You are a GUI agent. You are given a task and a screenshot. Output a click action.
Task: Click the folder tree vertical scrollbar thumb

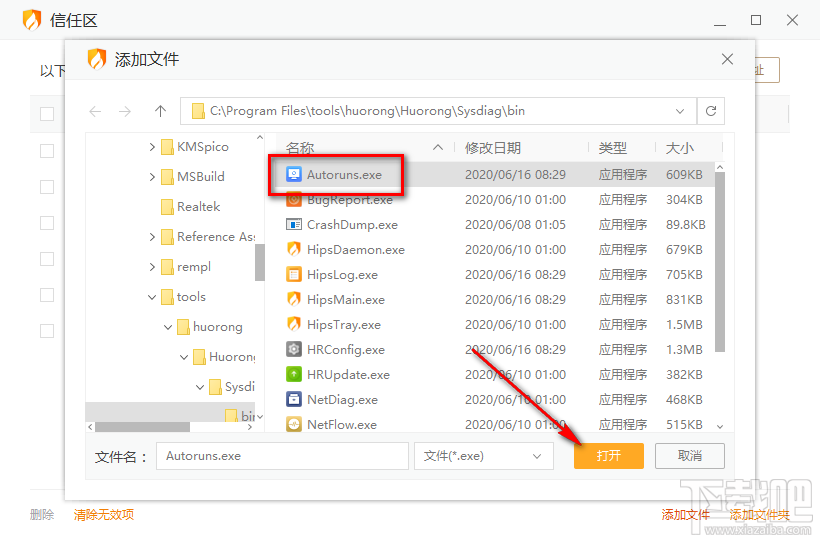259,262
